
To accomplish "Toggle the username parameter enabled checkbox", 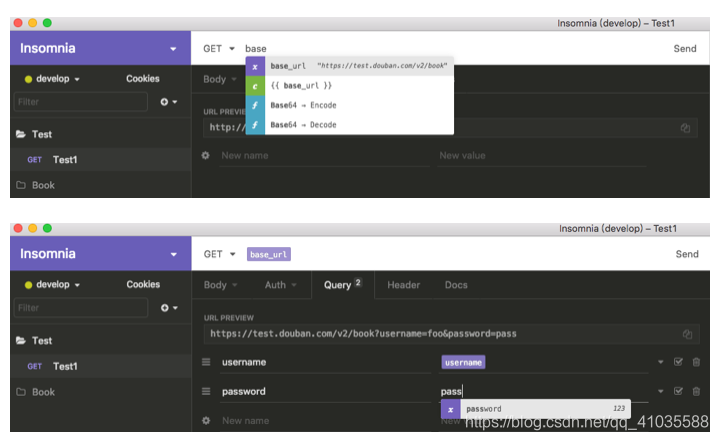I will tap(678, 362).
